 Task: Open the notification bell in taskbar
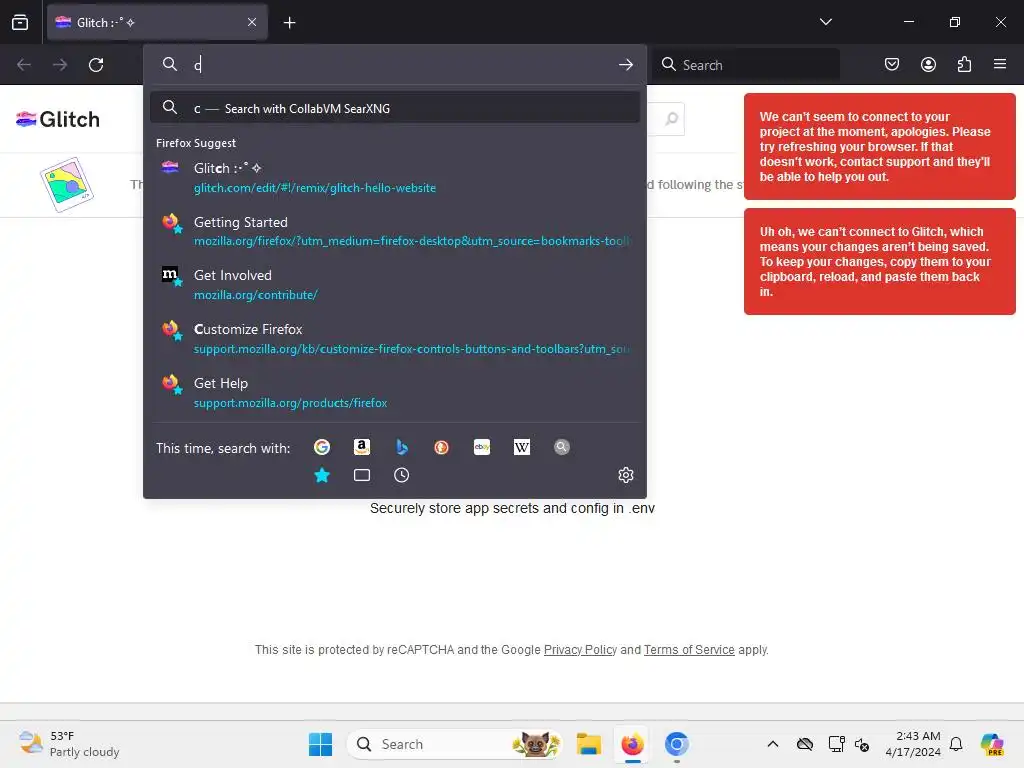[x=956, y=744]
